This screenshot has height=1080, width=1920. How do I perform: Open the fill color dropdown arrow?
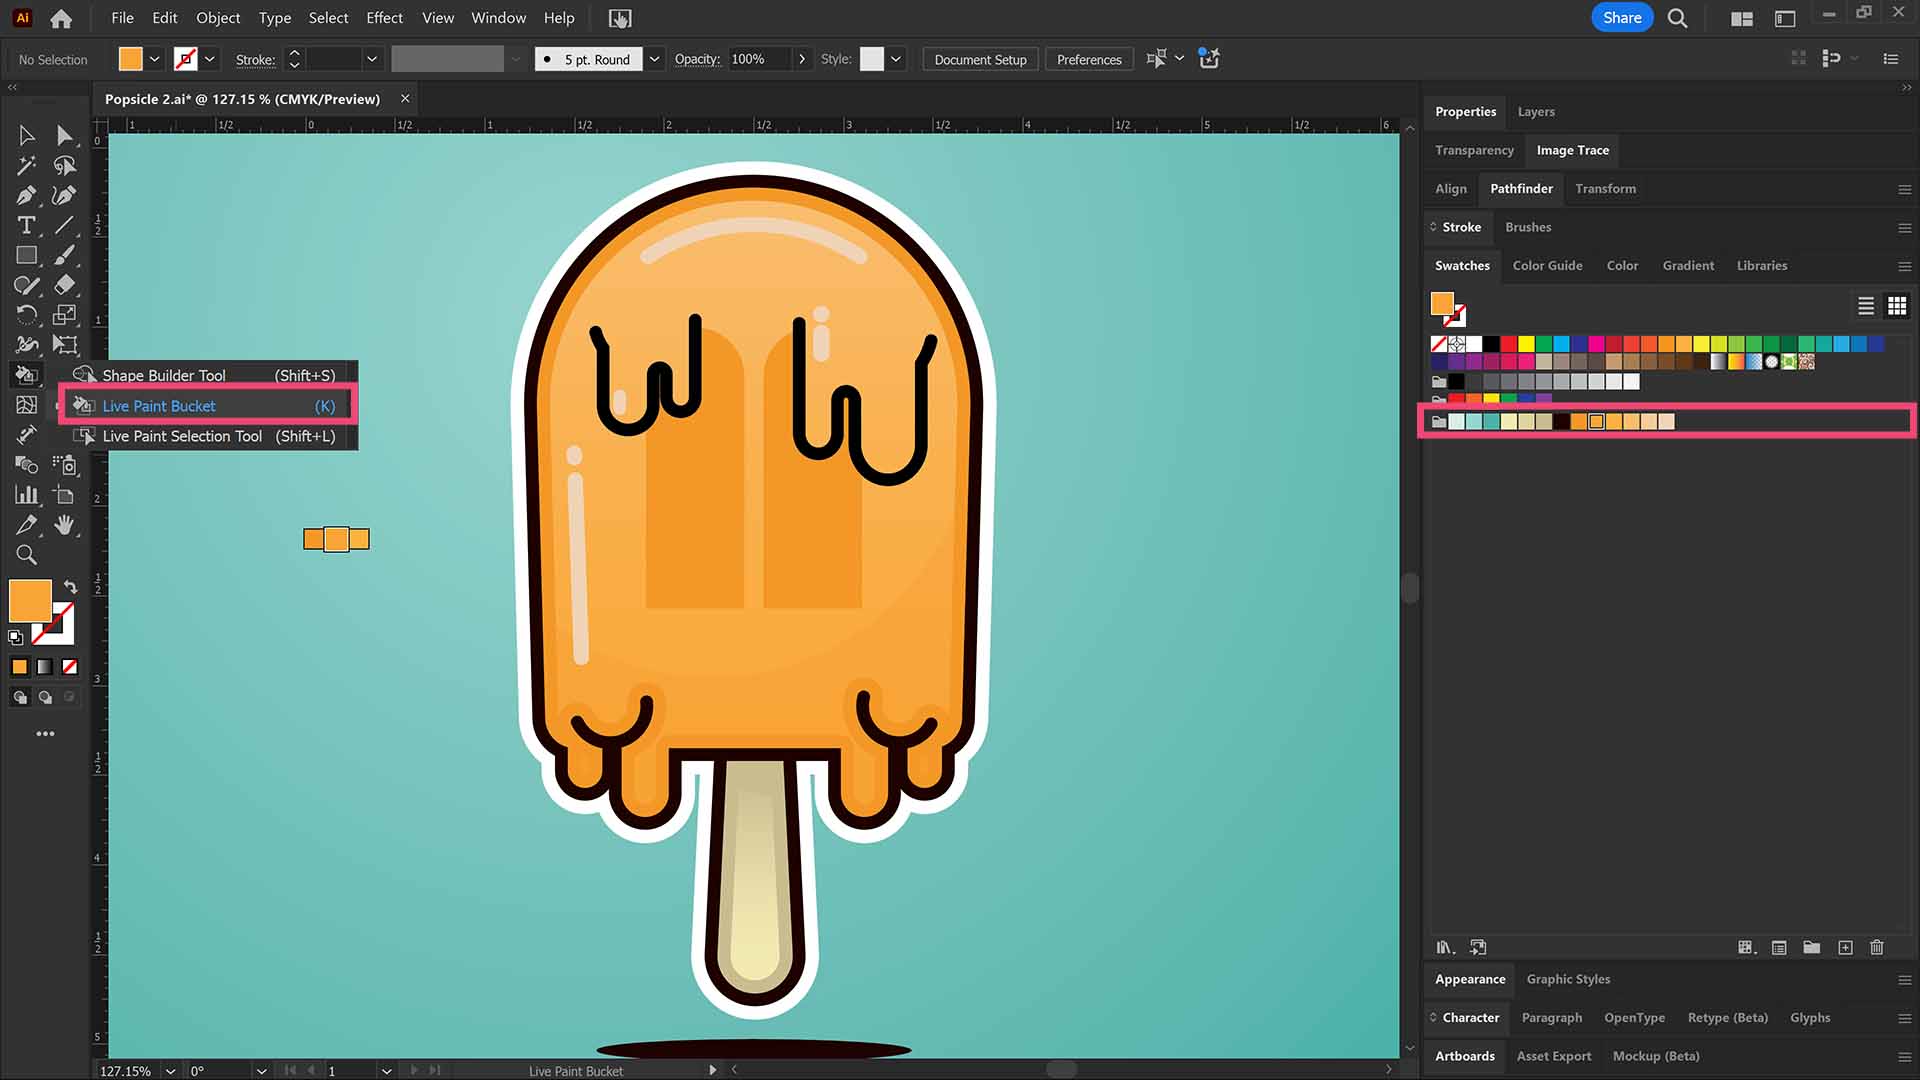click(x=155, y=59)
